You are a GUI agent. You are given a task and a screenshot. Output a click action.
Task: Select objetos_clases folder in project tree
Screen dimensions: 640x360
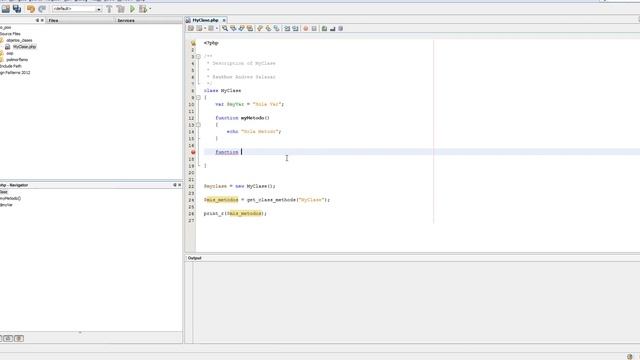[19, 40]
